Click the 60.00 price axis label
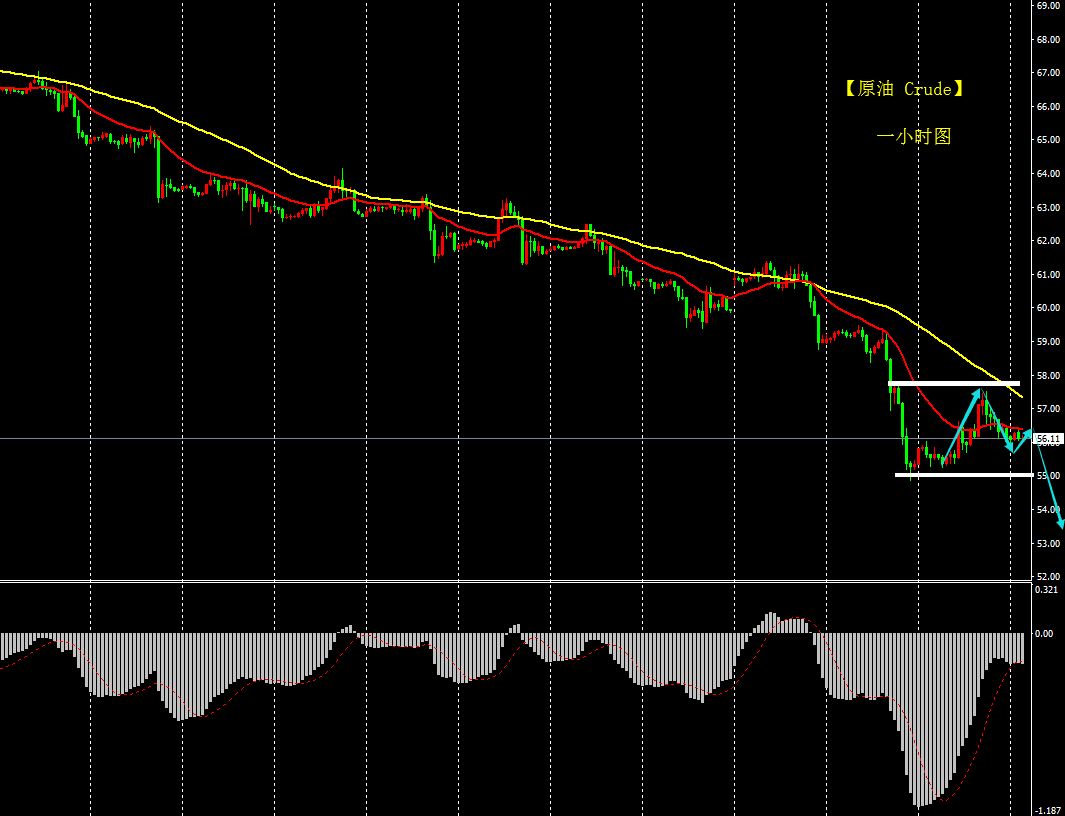This screenshot has width=1065, height=816. click(1048, 308)
